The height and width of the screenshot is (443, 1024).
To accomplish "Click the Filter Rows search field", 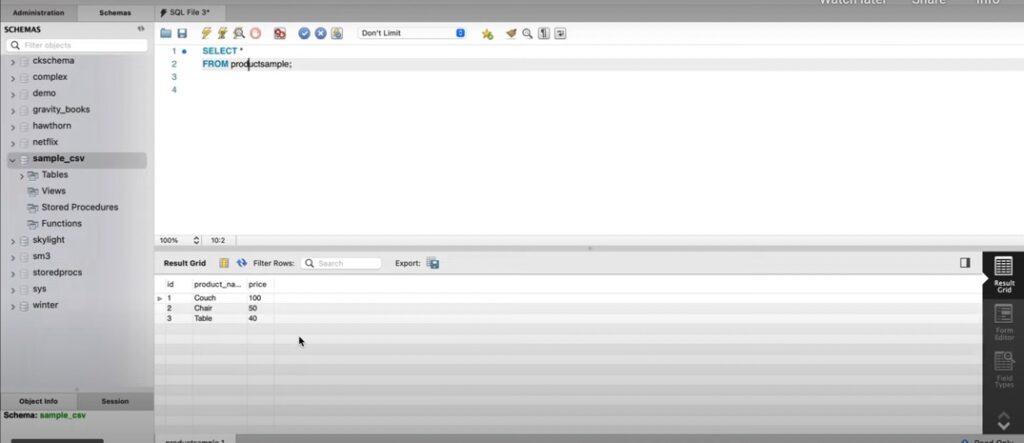I will tap(341, 263).
